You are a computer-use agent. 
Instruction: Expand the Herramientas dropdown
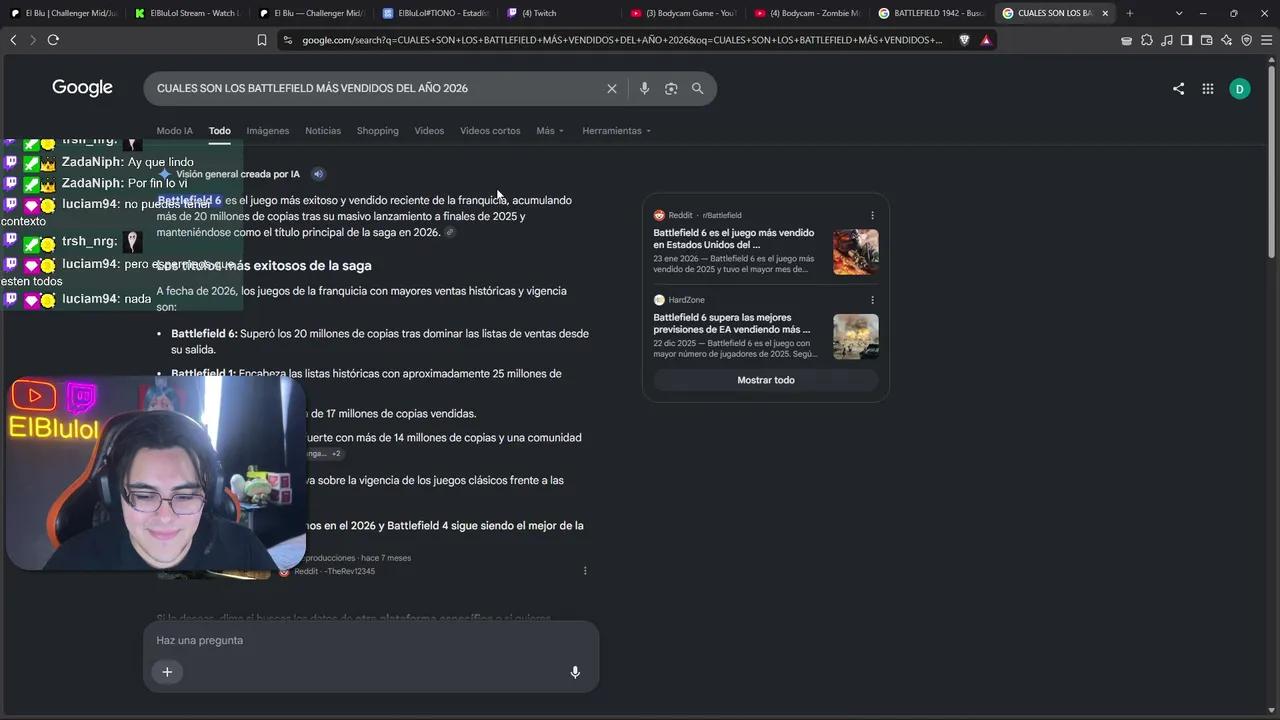616,131
